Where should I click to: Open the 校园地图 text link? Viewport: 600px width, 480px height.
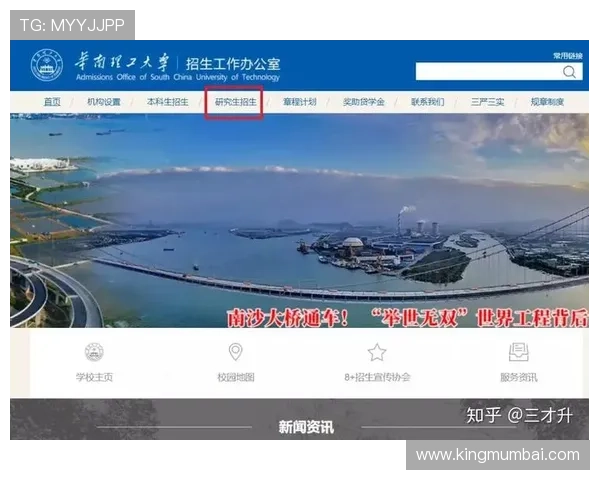236,377
